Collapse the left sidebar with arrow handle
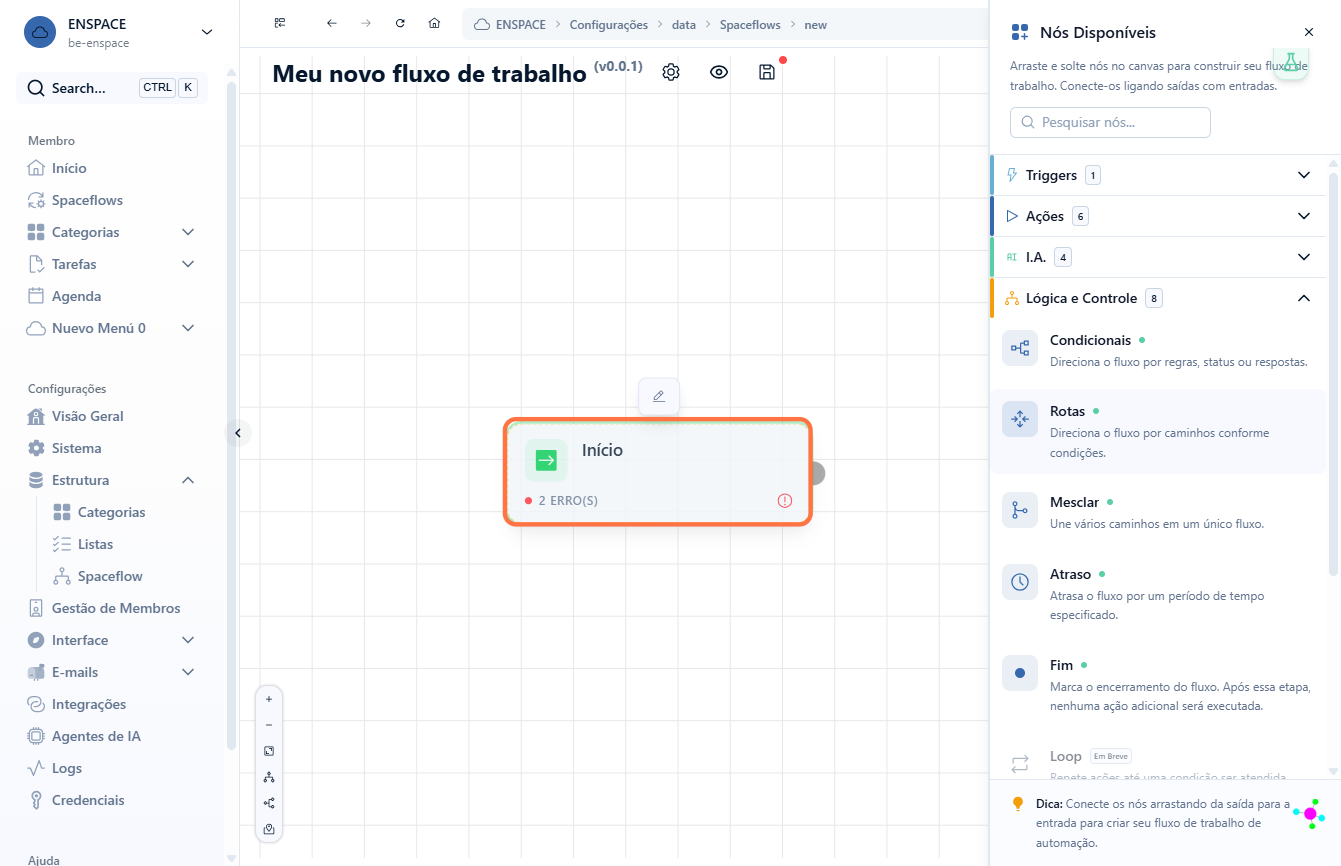Image resolution: width=1341 pixels, height=866 pixels. click(x=238, y=433)
